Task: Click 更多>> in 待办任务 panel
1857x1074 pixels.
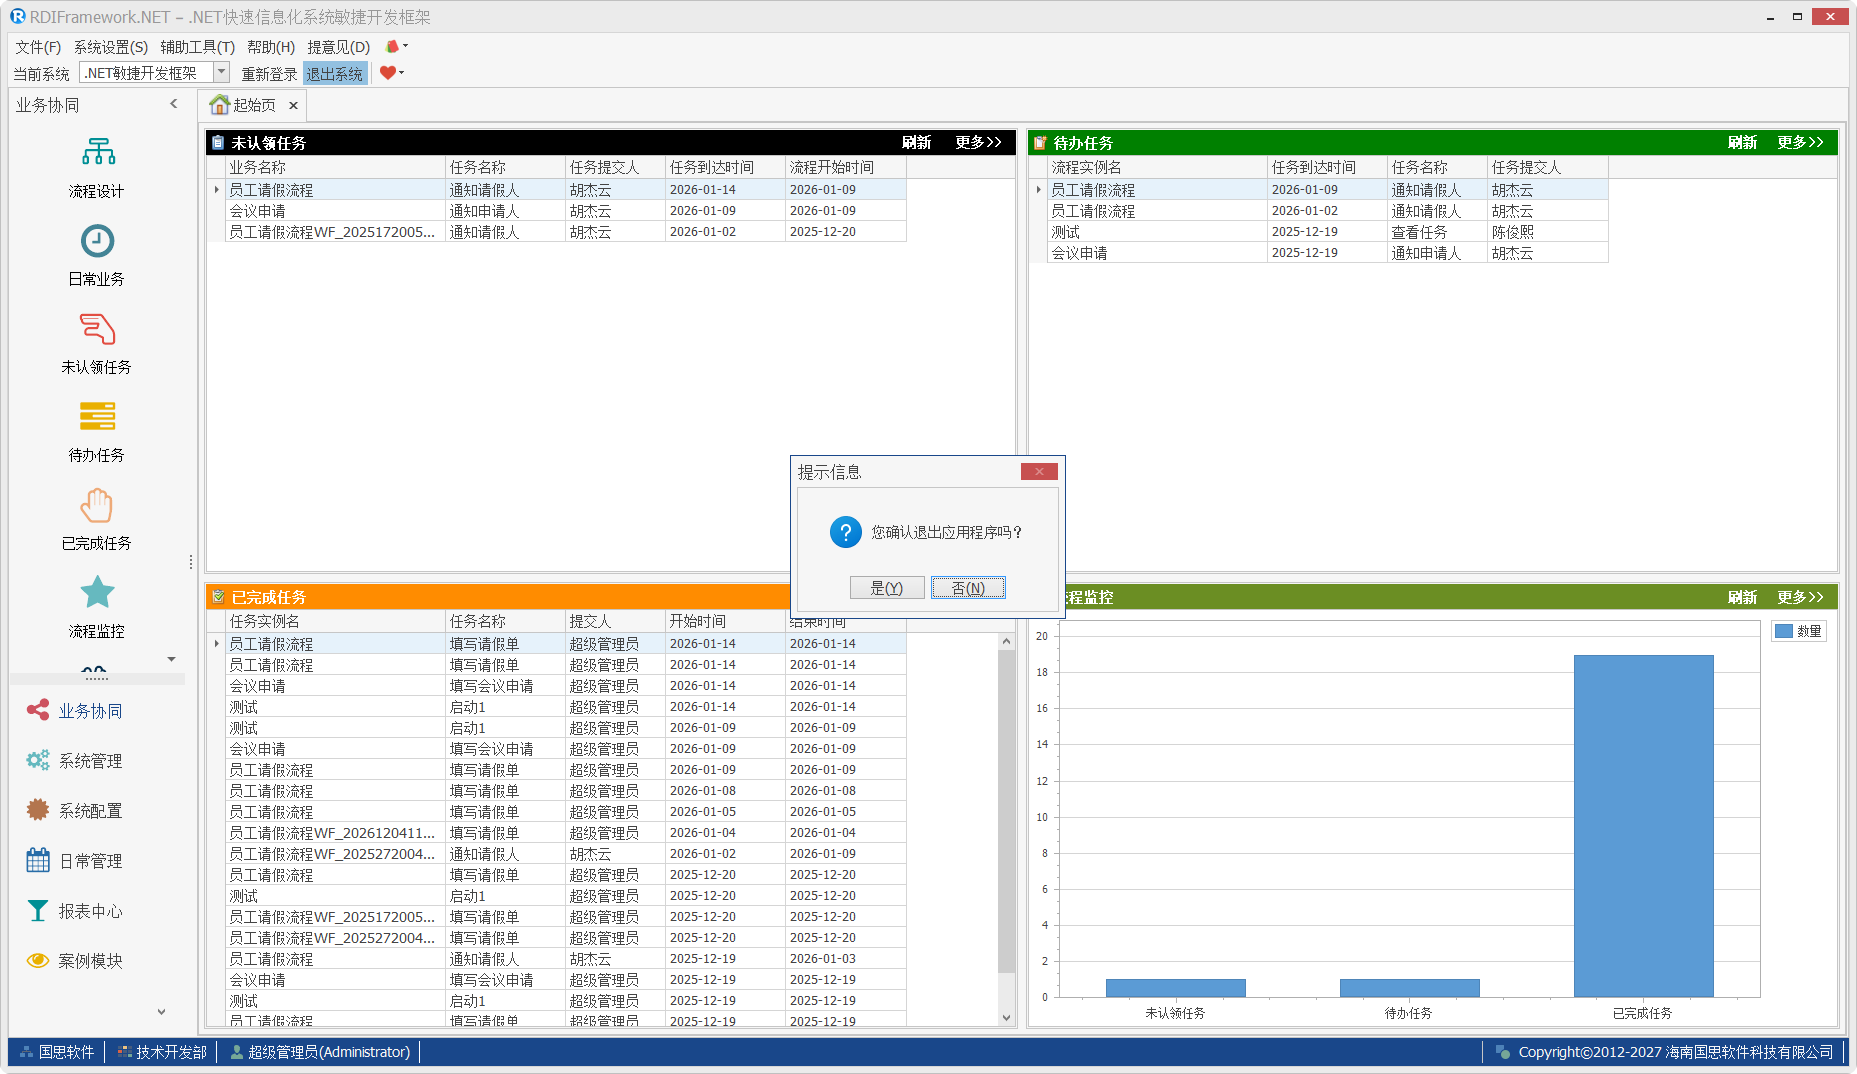Action: point(1800,143)
